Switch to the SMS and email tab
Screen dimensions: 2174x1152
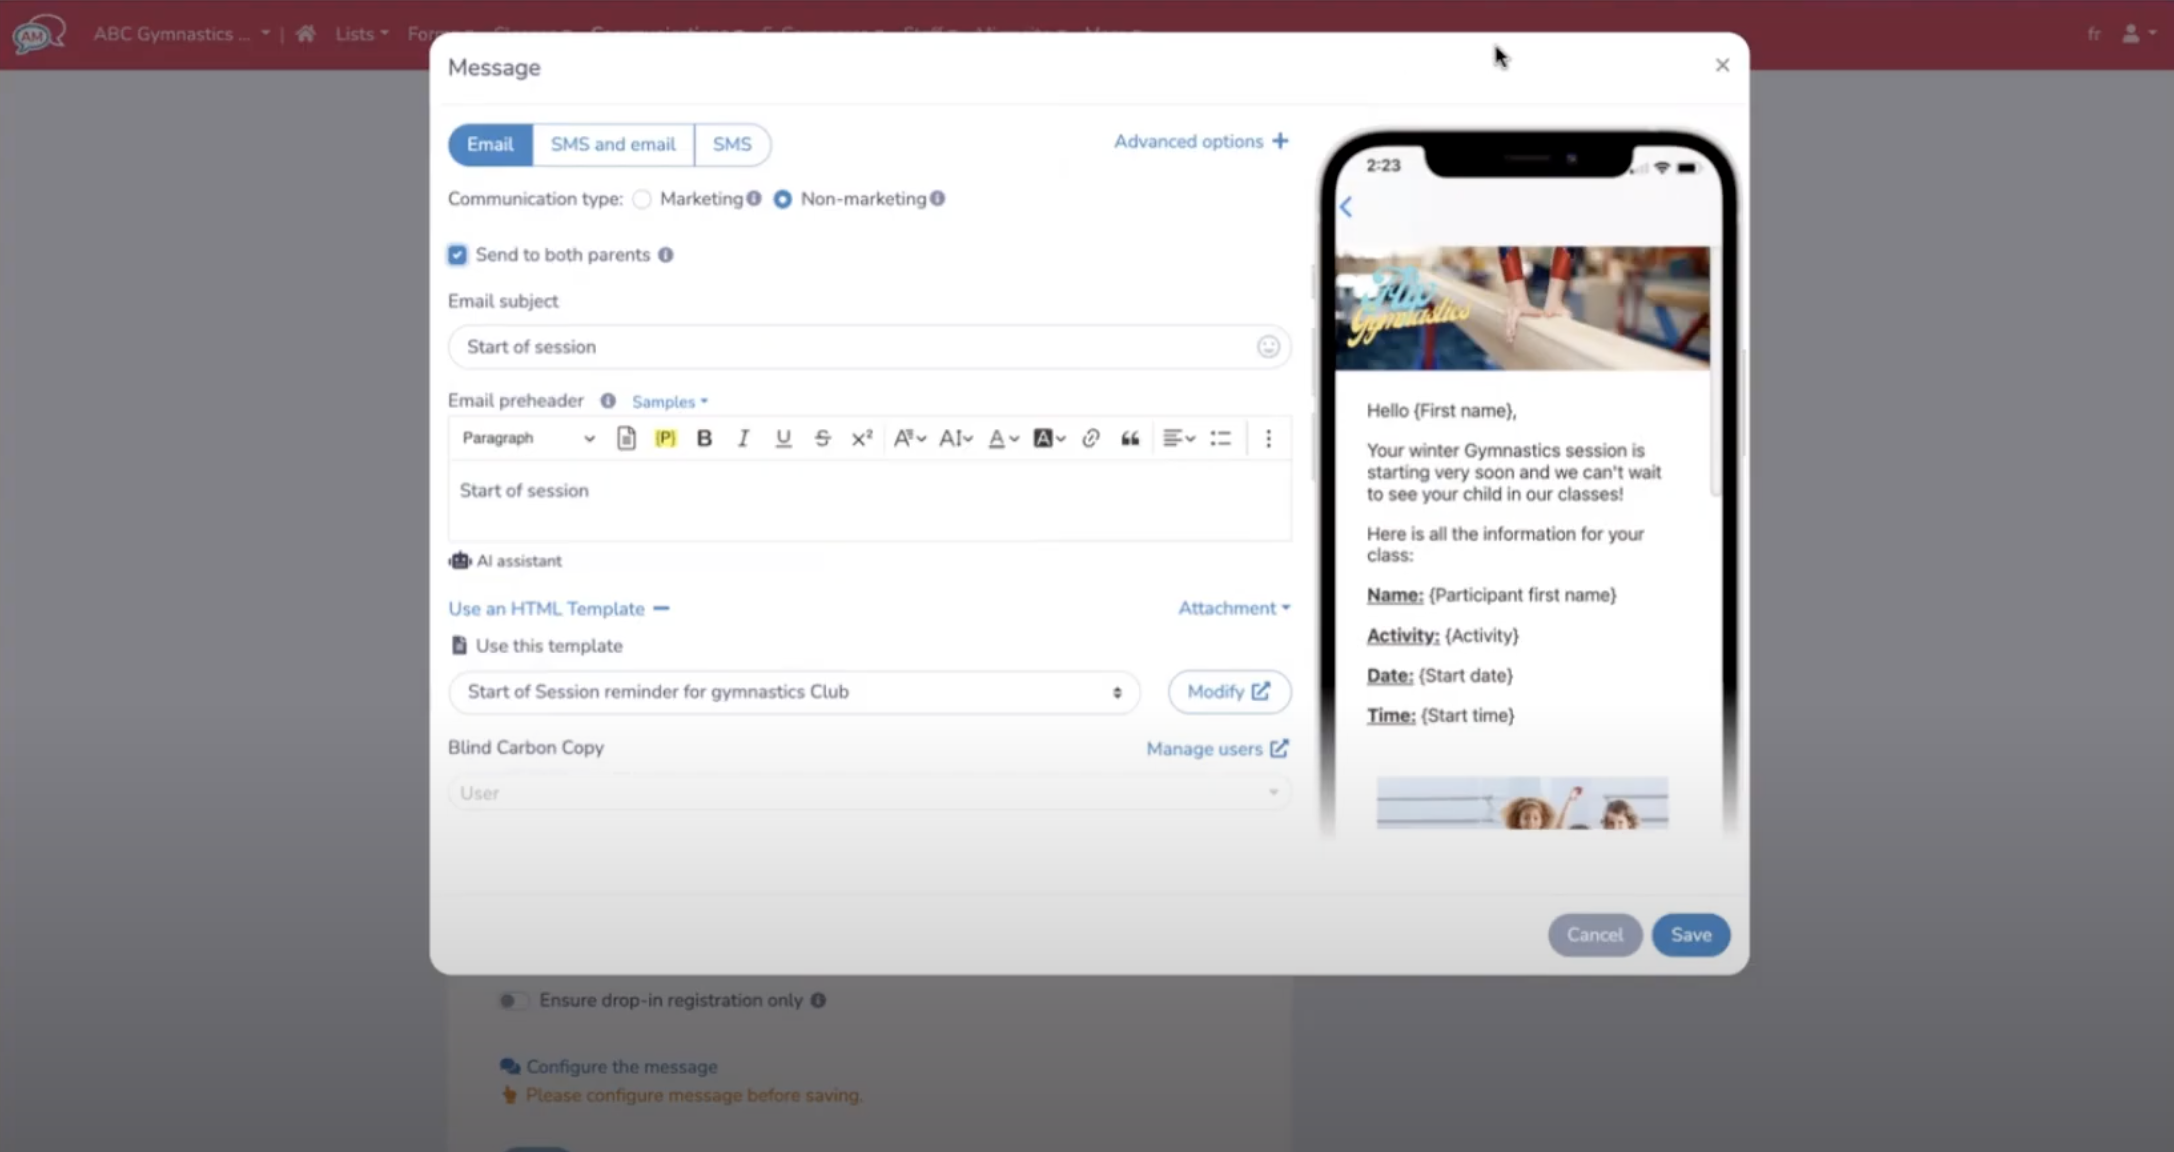click(x=612, y=144)
